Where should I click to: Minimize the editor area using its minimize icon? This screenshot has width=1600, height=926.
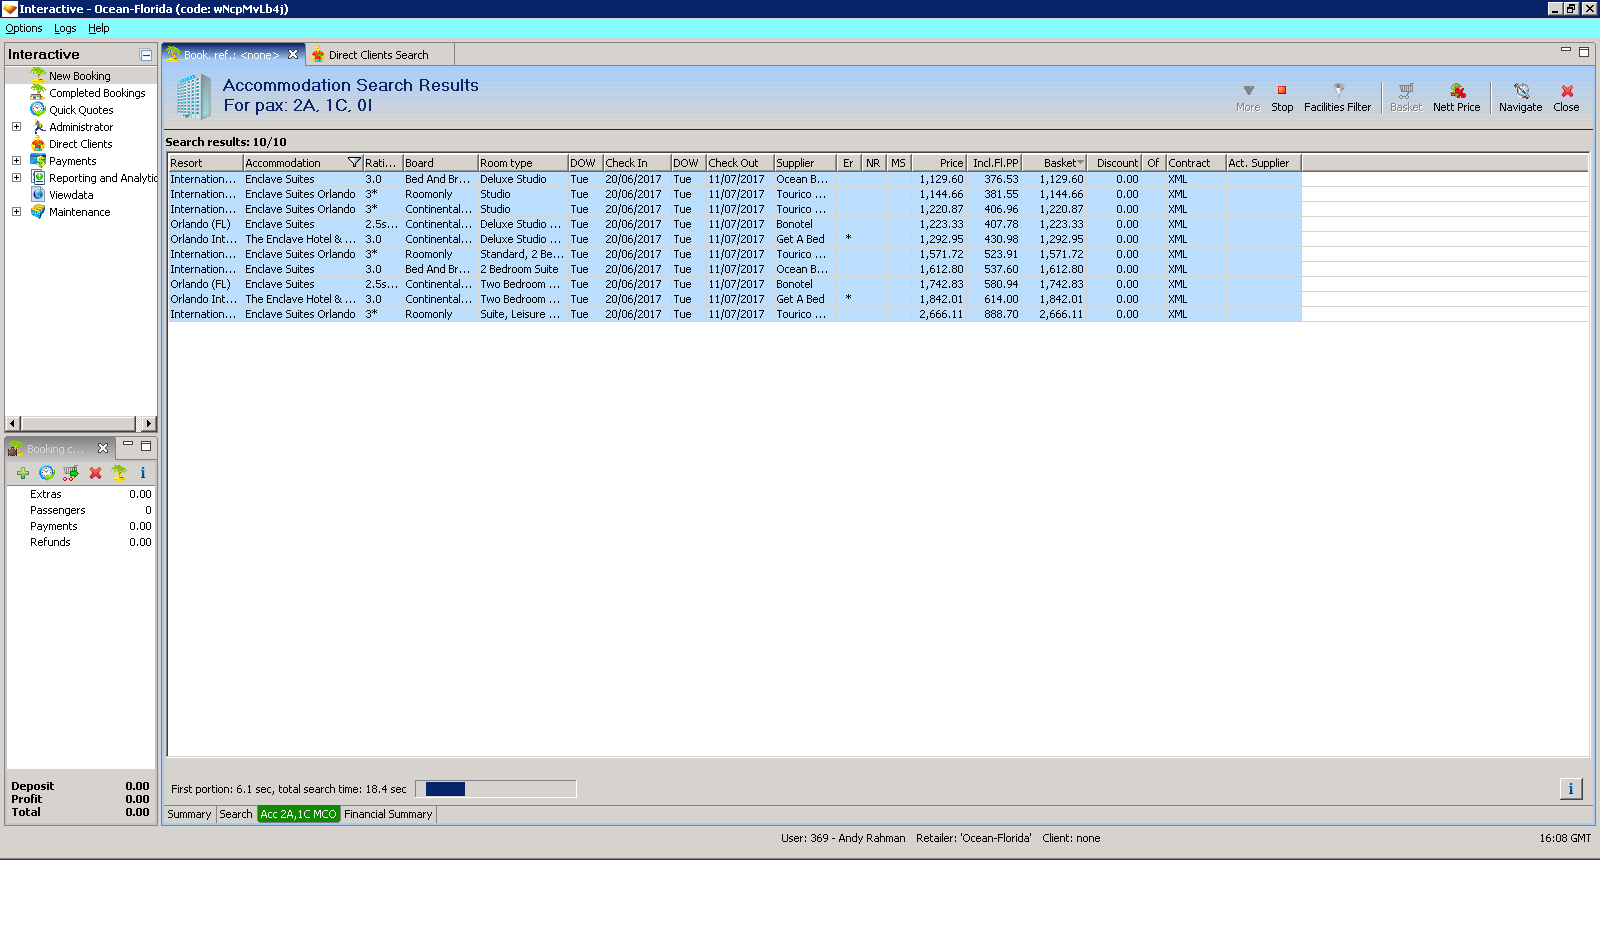click(1566, 50)
